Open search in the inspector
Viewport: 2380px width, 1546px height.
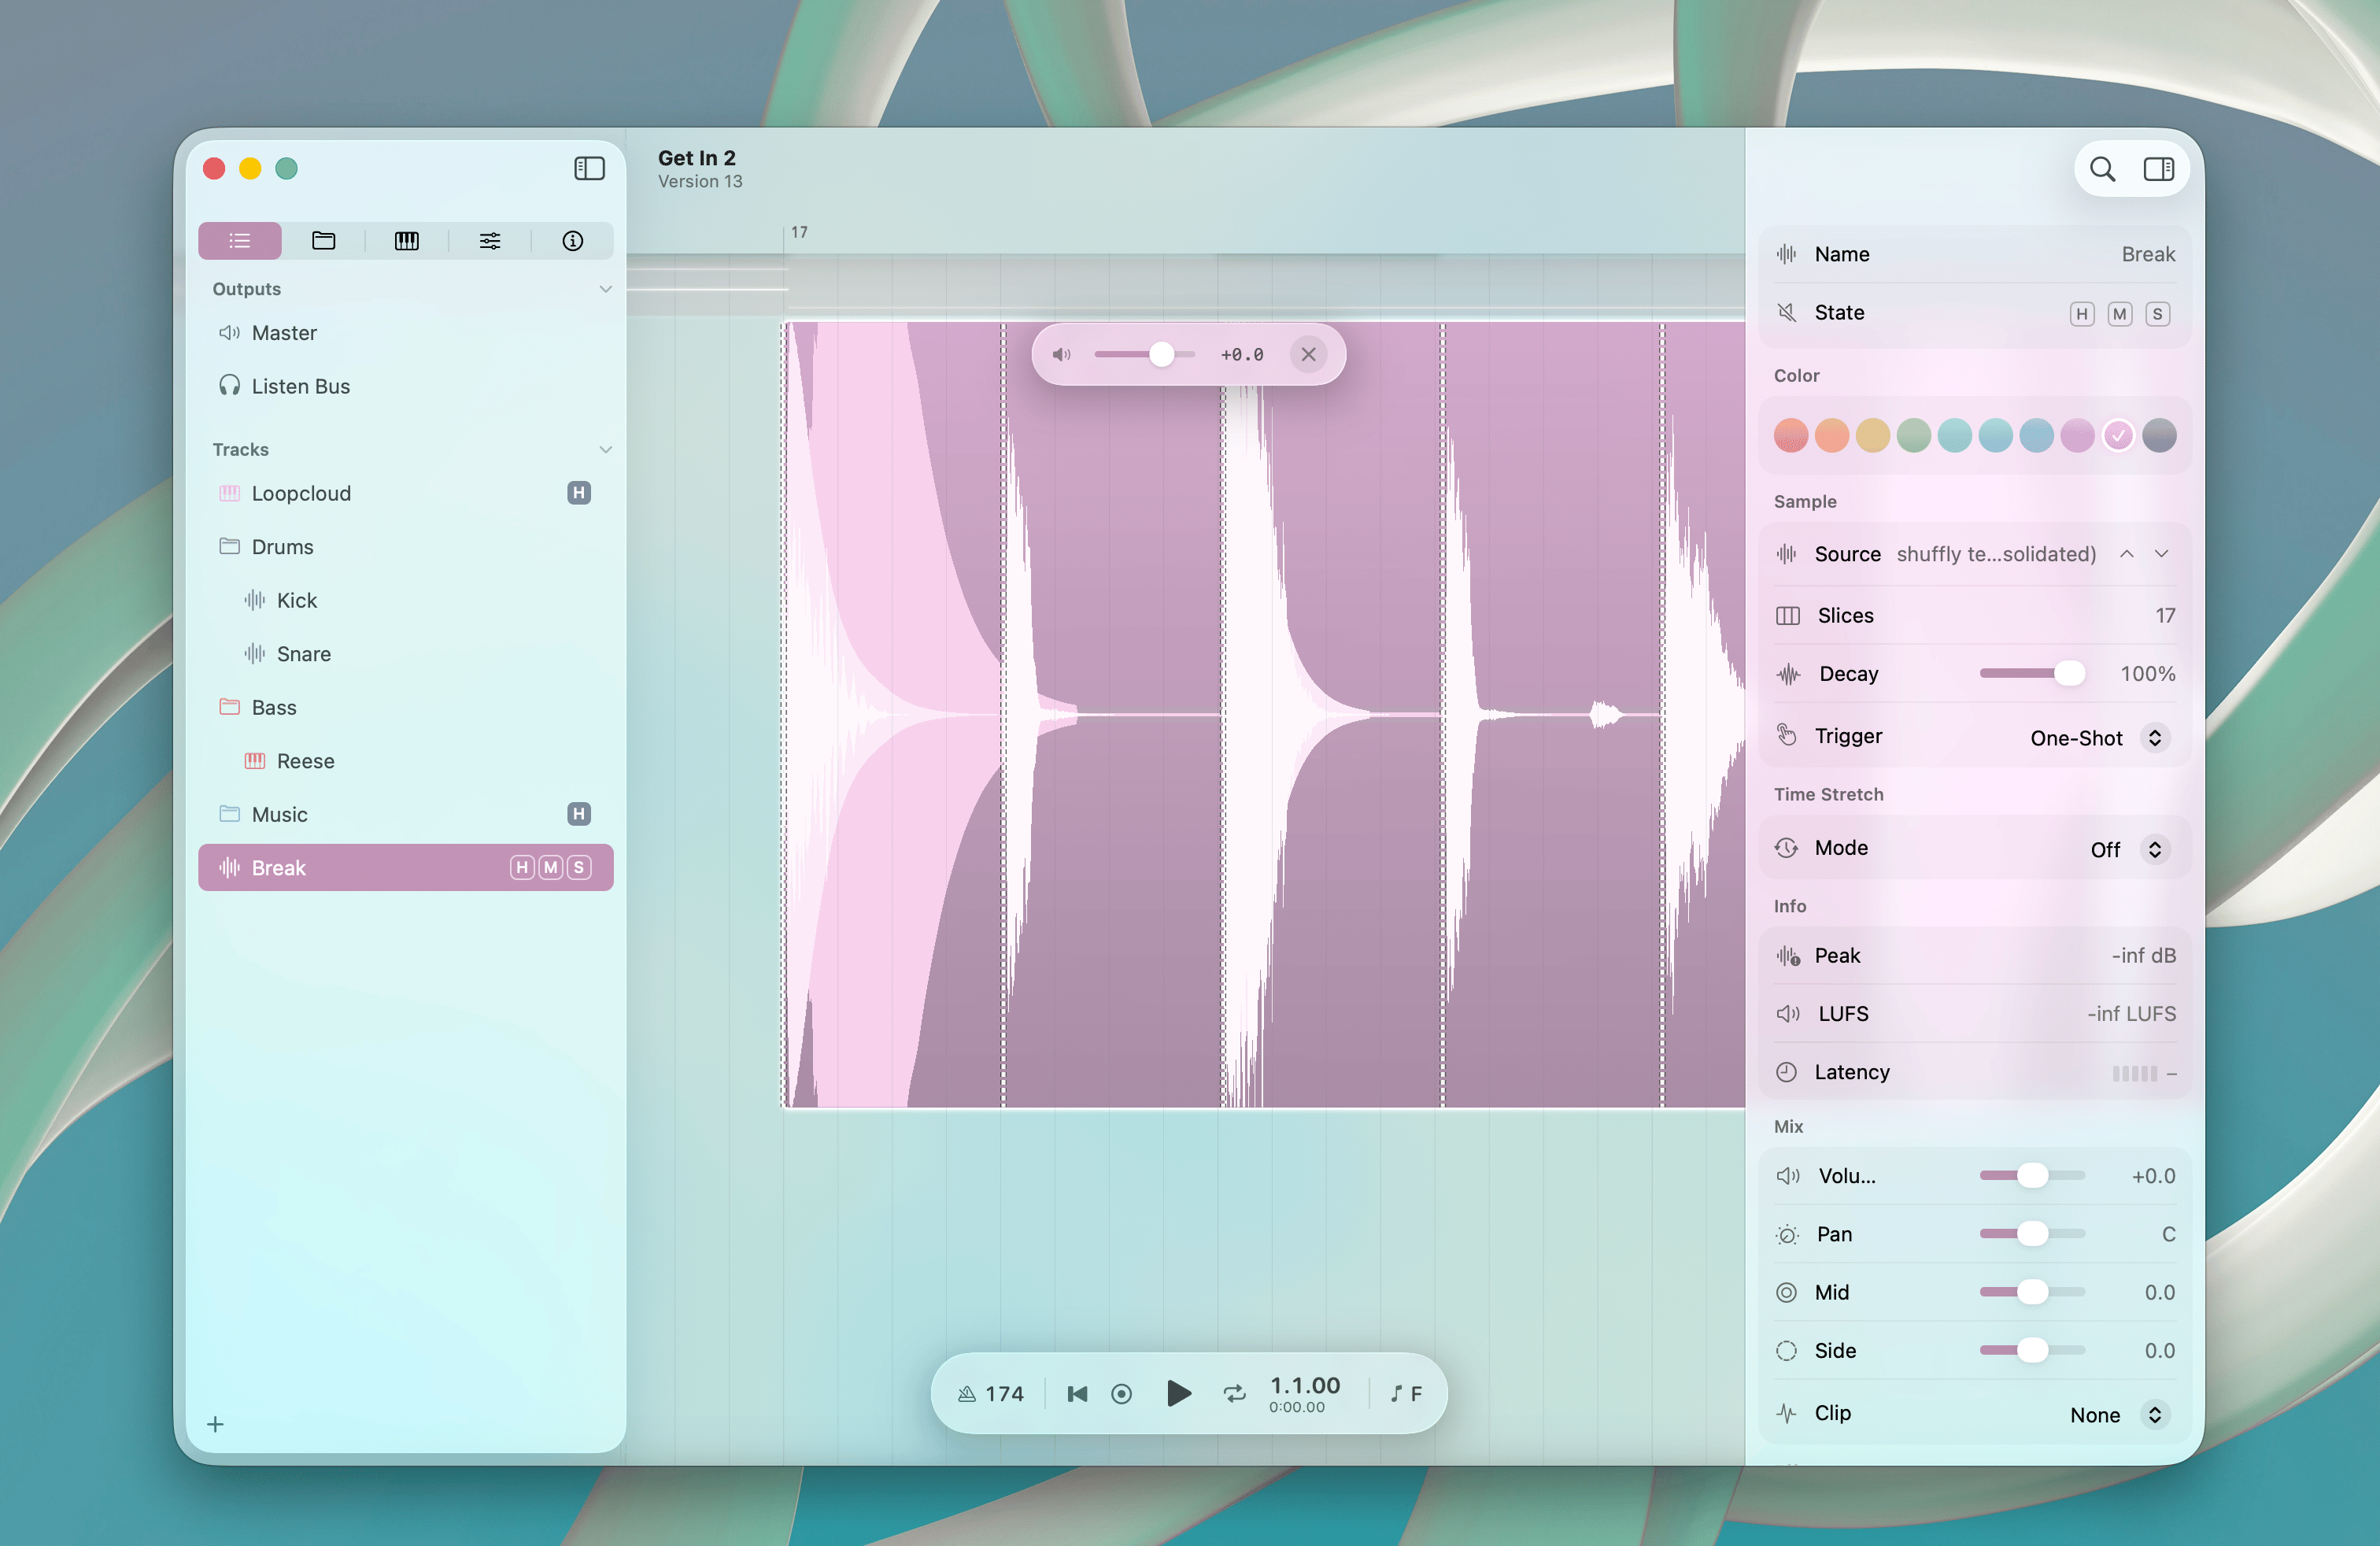pyautogui.click(x=2102, y=169)
